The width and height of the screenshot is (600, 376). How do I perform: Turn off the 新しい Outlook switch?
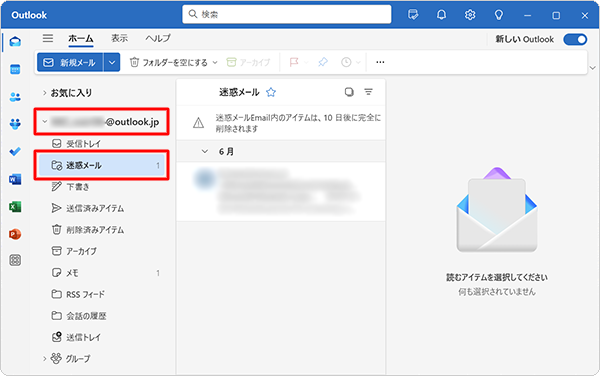[575, 39]
